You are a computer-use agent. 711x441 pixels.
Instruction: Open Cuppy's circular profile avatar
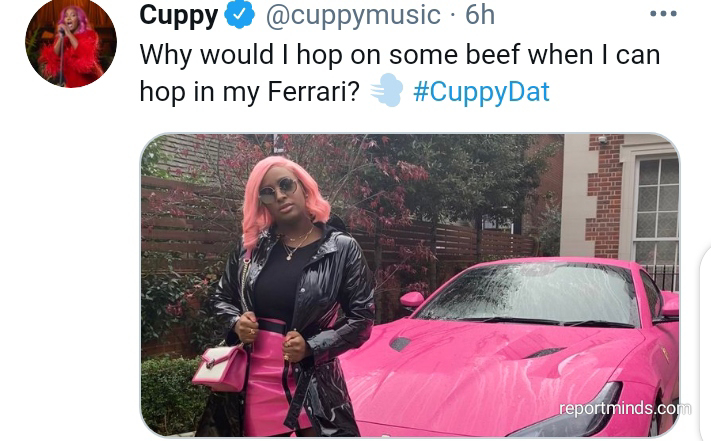pos(71,42)
